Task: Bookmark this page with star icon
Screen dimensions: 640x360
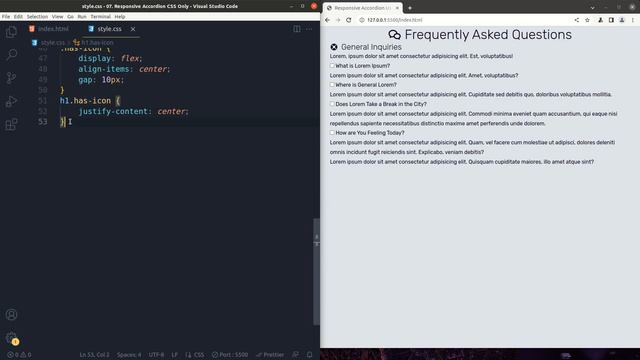Action: click(x=587, y=20)
